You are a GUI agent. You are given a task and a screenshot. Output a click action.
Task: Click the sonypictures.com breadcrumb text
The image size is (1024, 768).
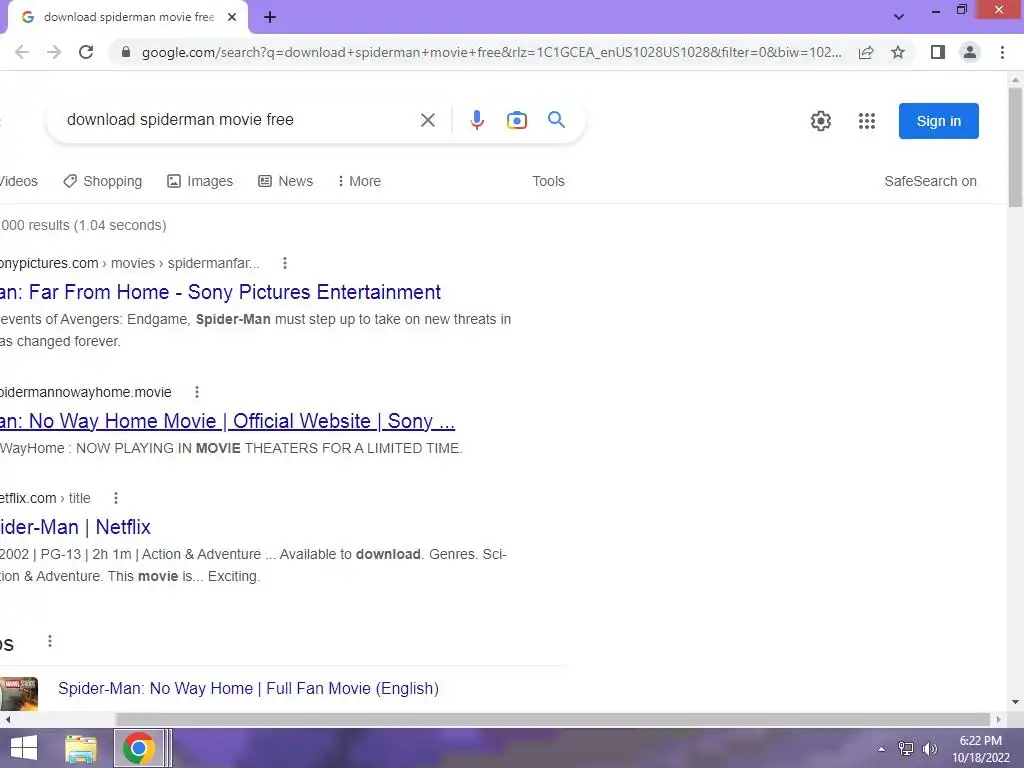129,263
